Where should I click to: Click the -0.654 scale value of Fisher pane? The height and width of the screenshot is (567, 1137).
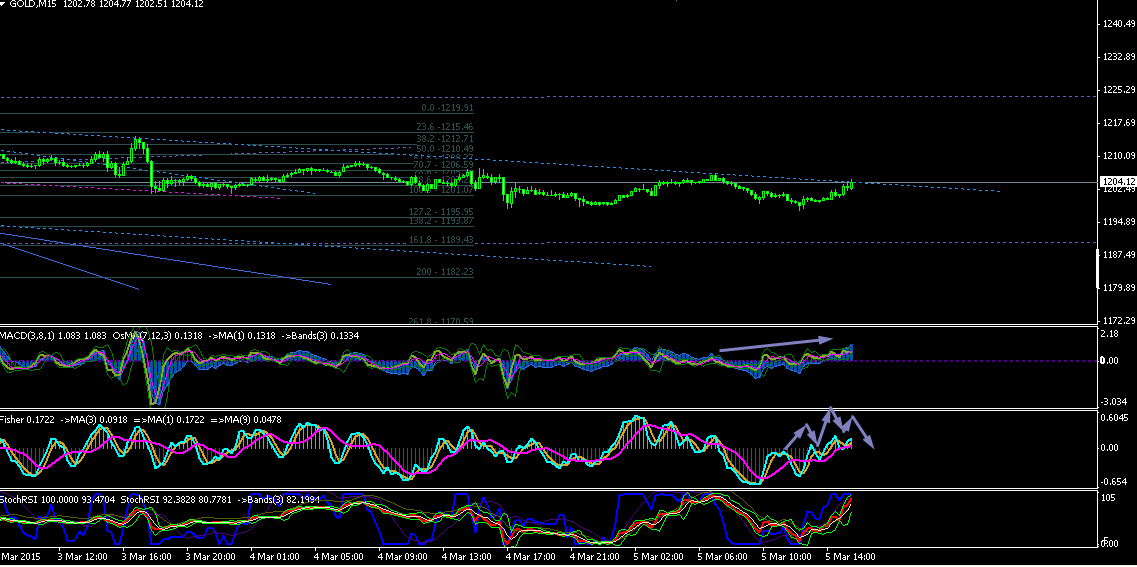tap(1114, 482)
